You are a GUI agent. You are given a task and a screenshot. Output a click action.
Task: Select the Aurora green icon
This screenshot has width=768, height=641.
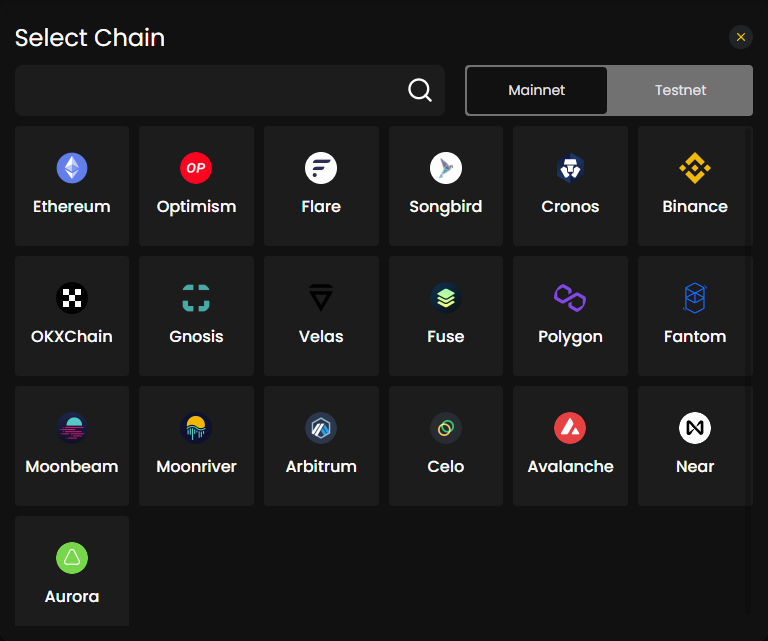[x=72, y=558]
